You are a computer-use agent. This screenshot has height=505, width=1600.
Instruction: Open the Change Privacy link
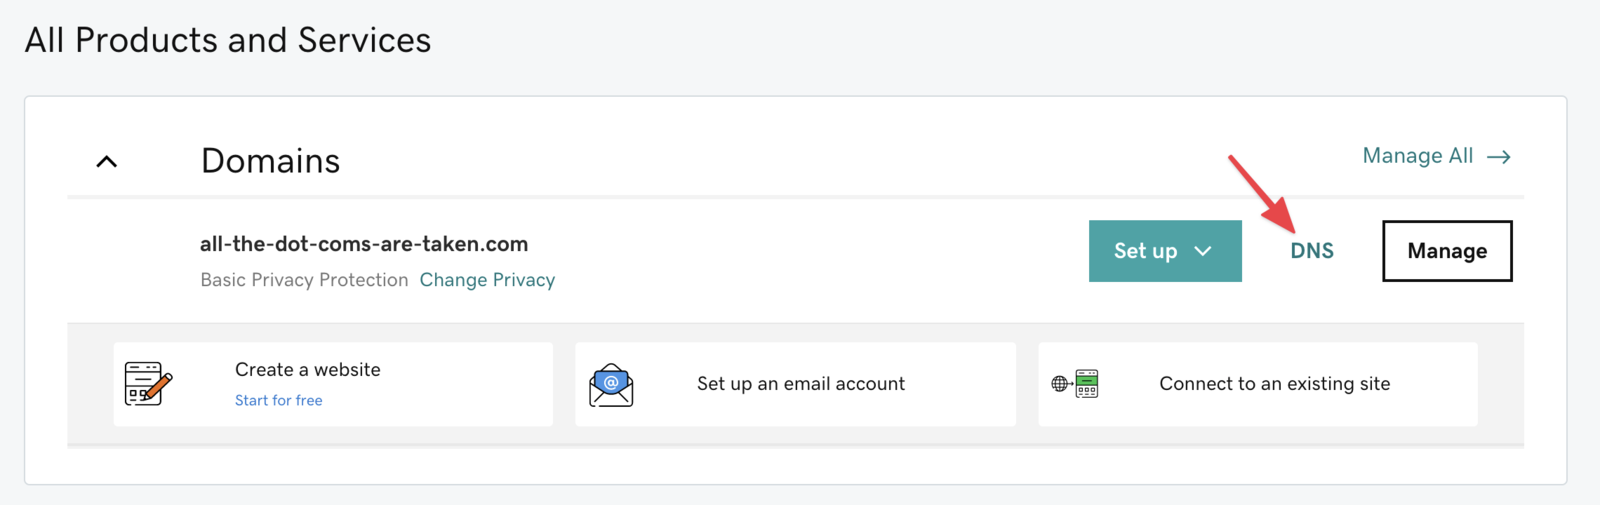coord(487,280)
